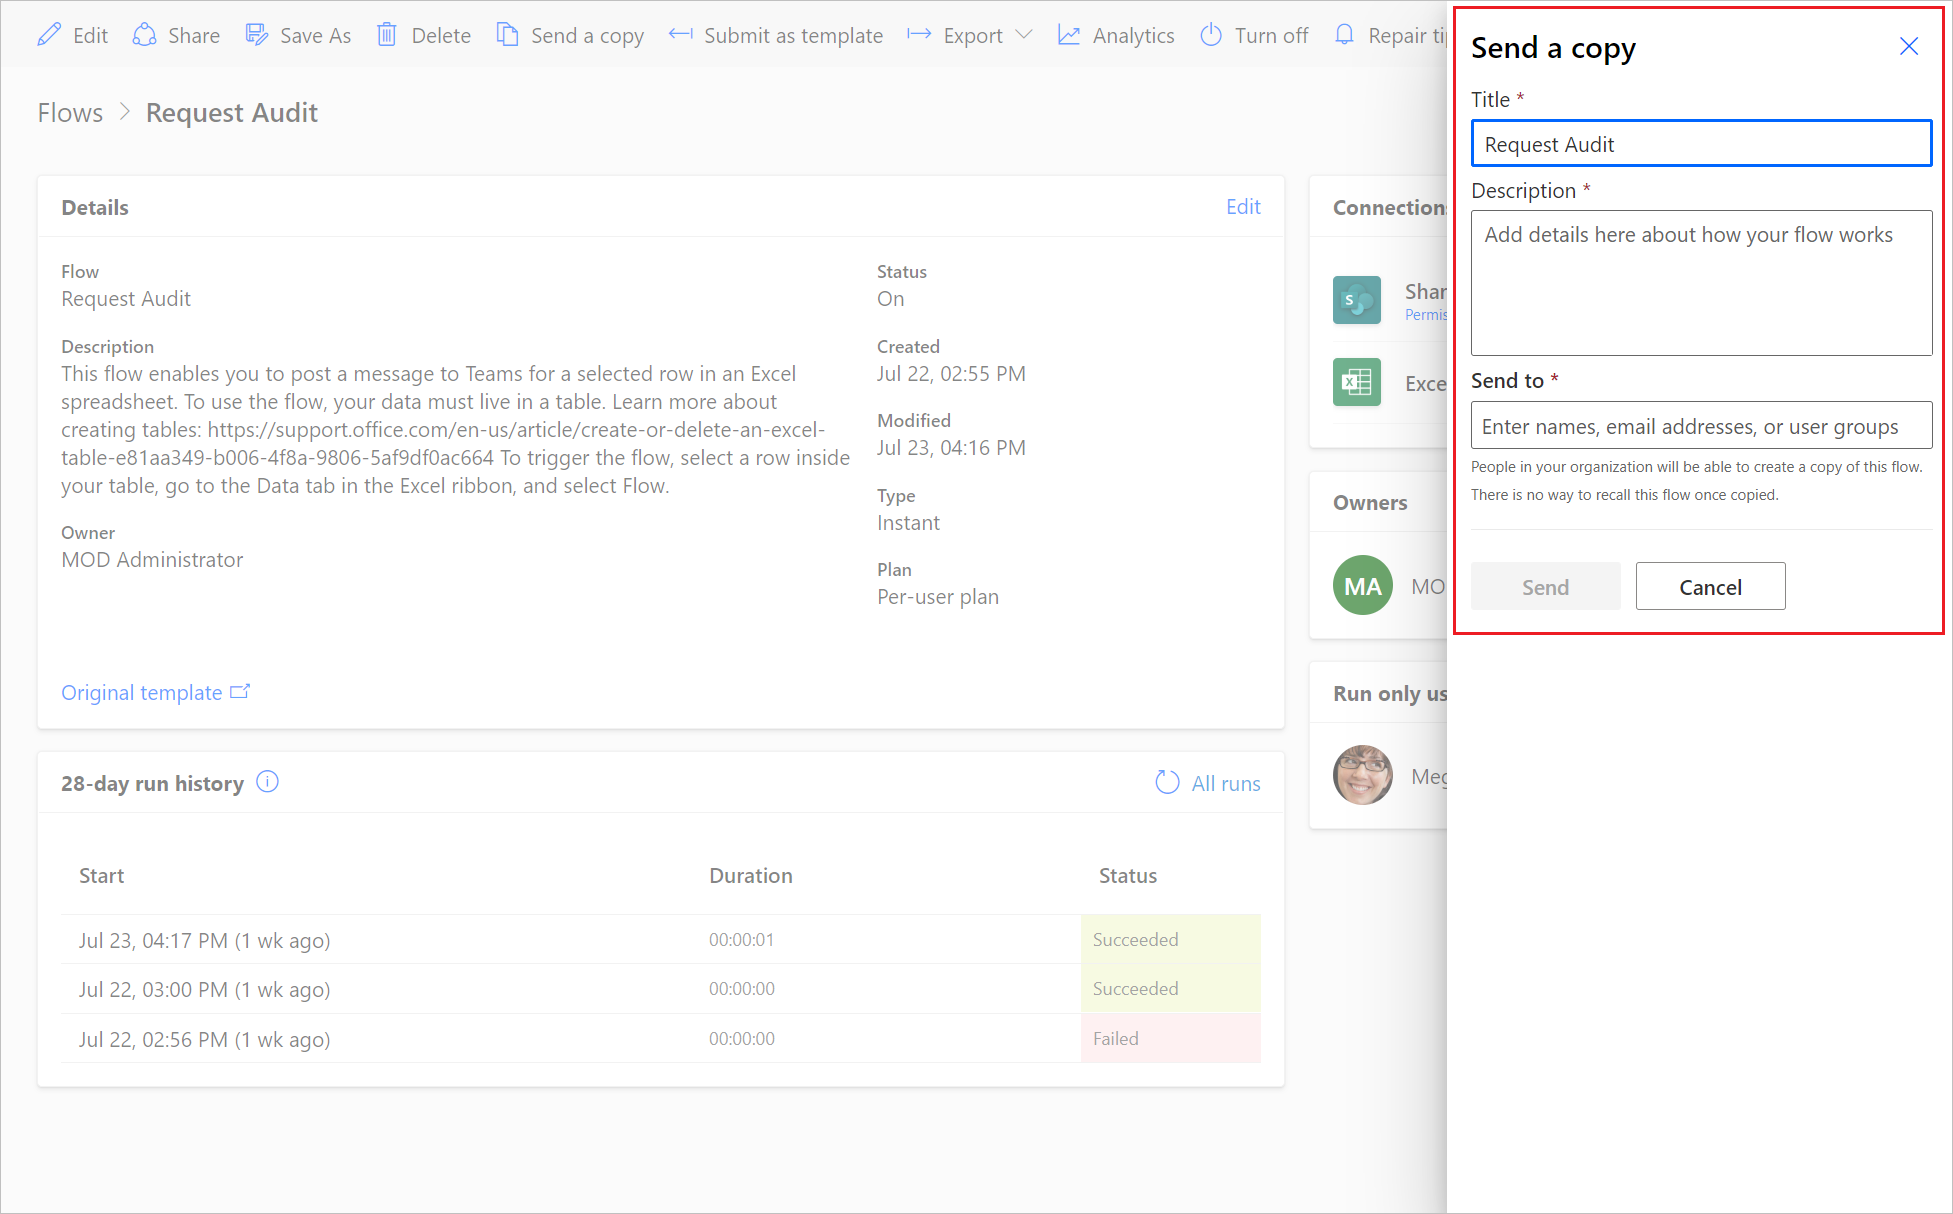Click the Original template link
Image resolution: width=1953 pixels, height=1214 pixels.
(x=158, y=692)
